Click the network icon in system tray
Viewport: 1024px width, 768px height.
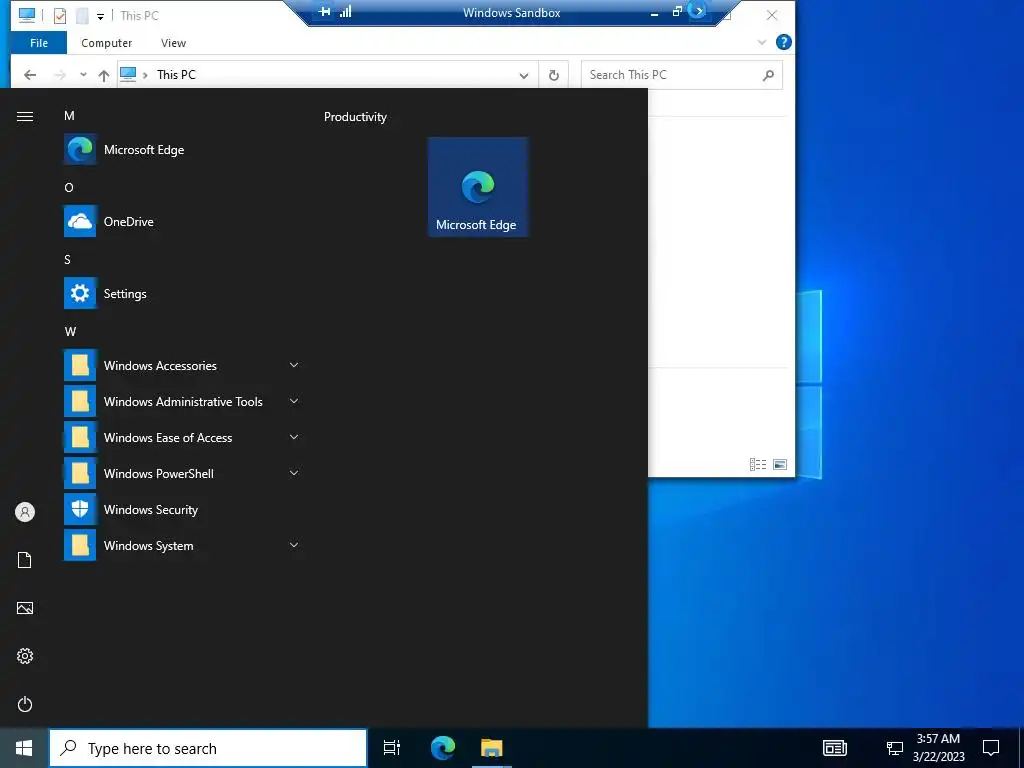895,748
